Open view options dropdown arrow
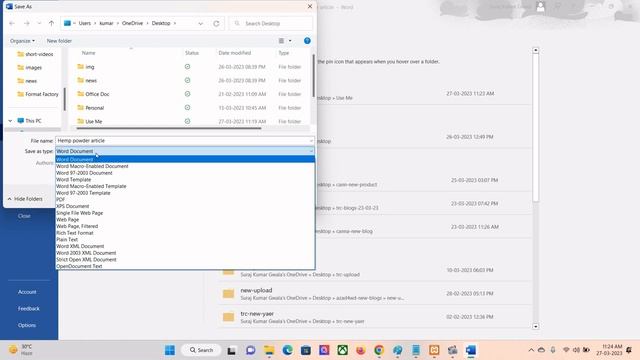 [290, 41]
